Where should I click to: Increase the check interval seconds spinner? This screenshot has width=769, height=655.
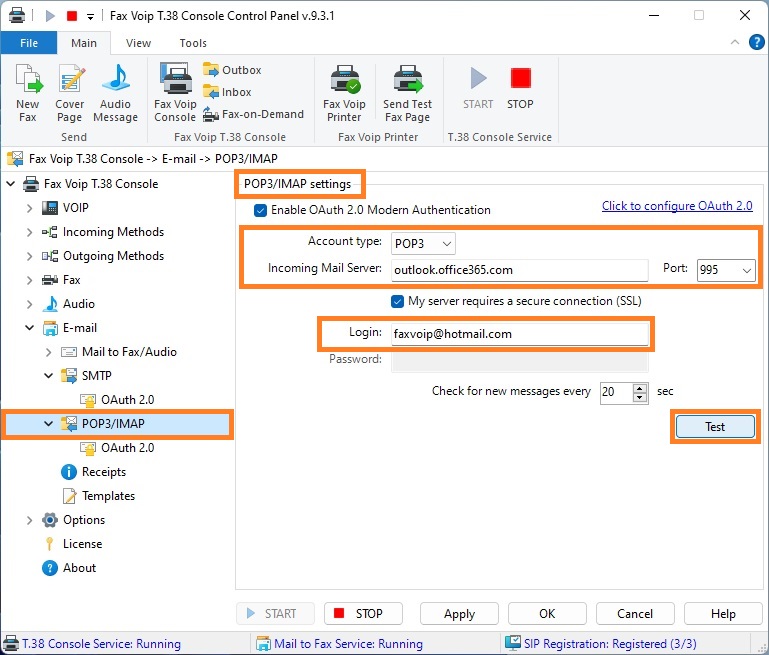pos(640,388)
